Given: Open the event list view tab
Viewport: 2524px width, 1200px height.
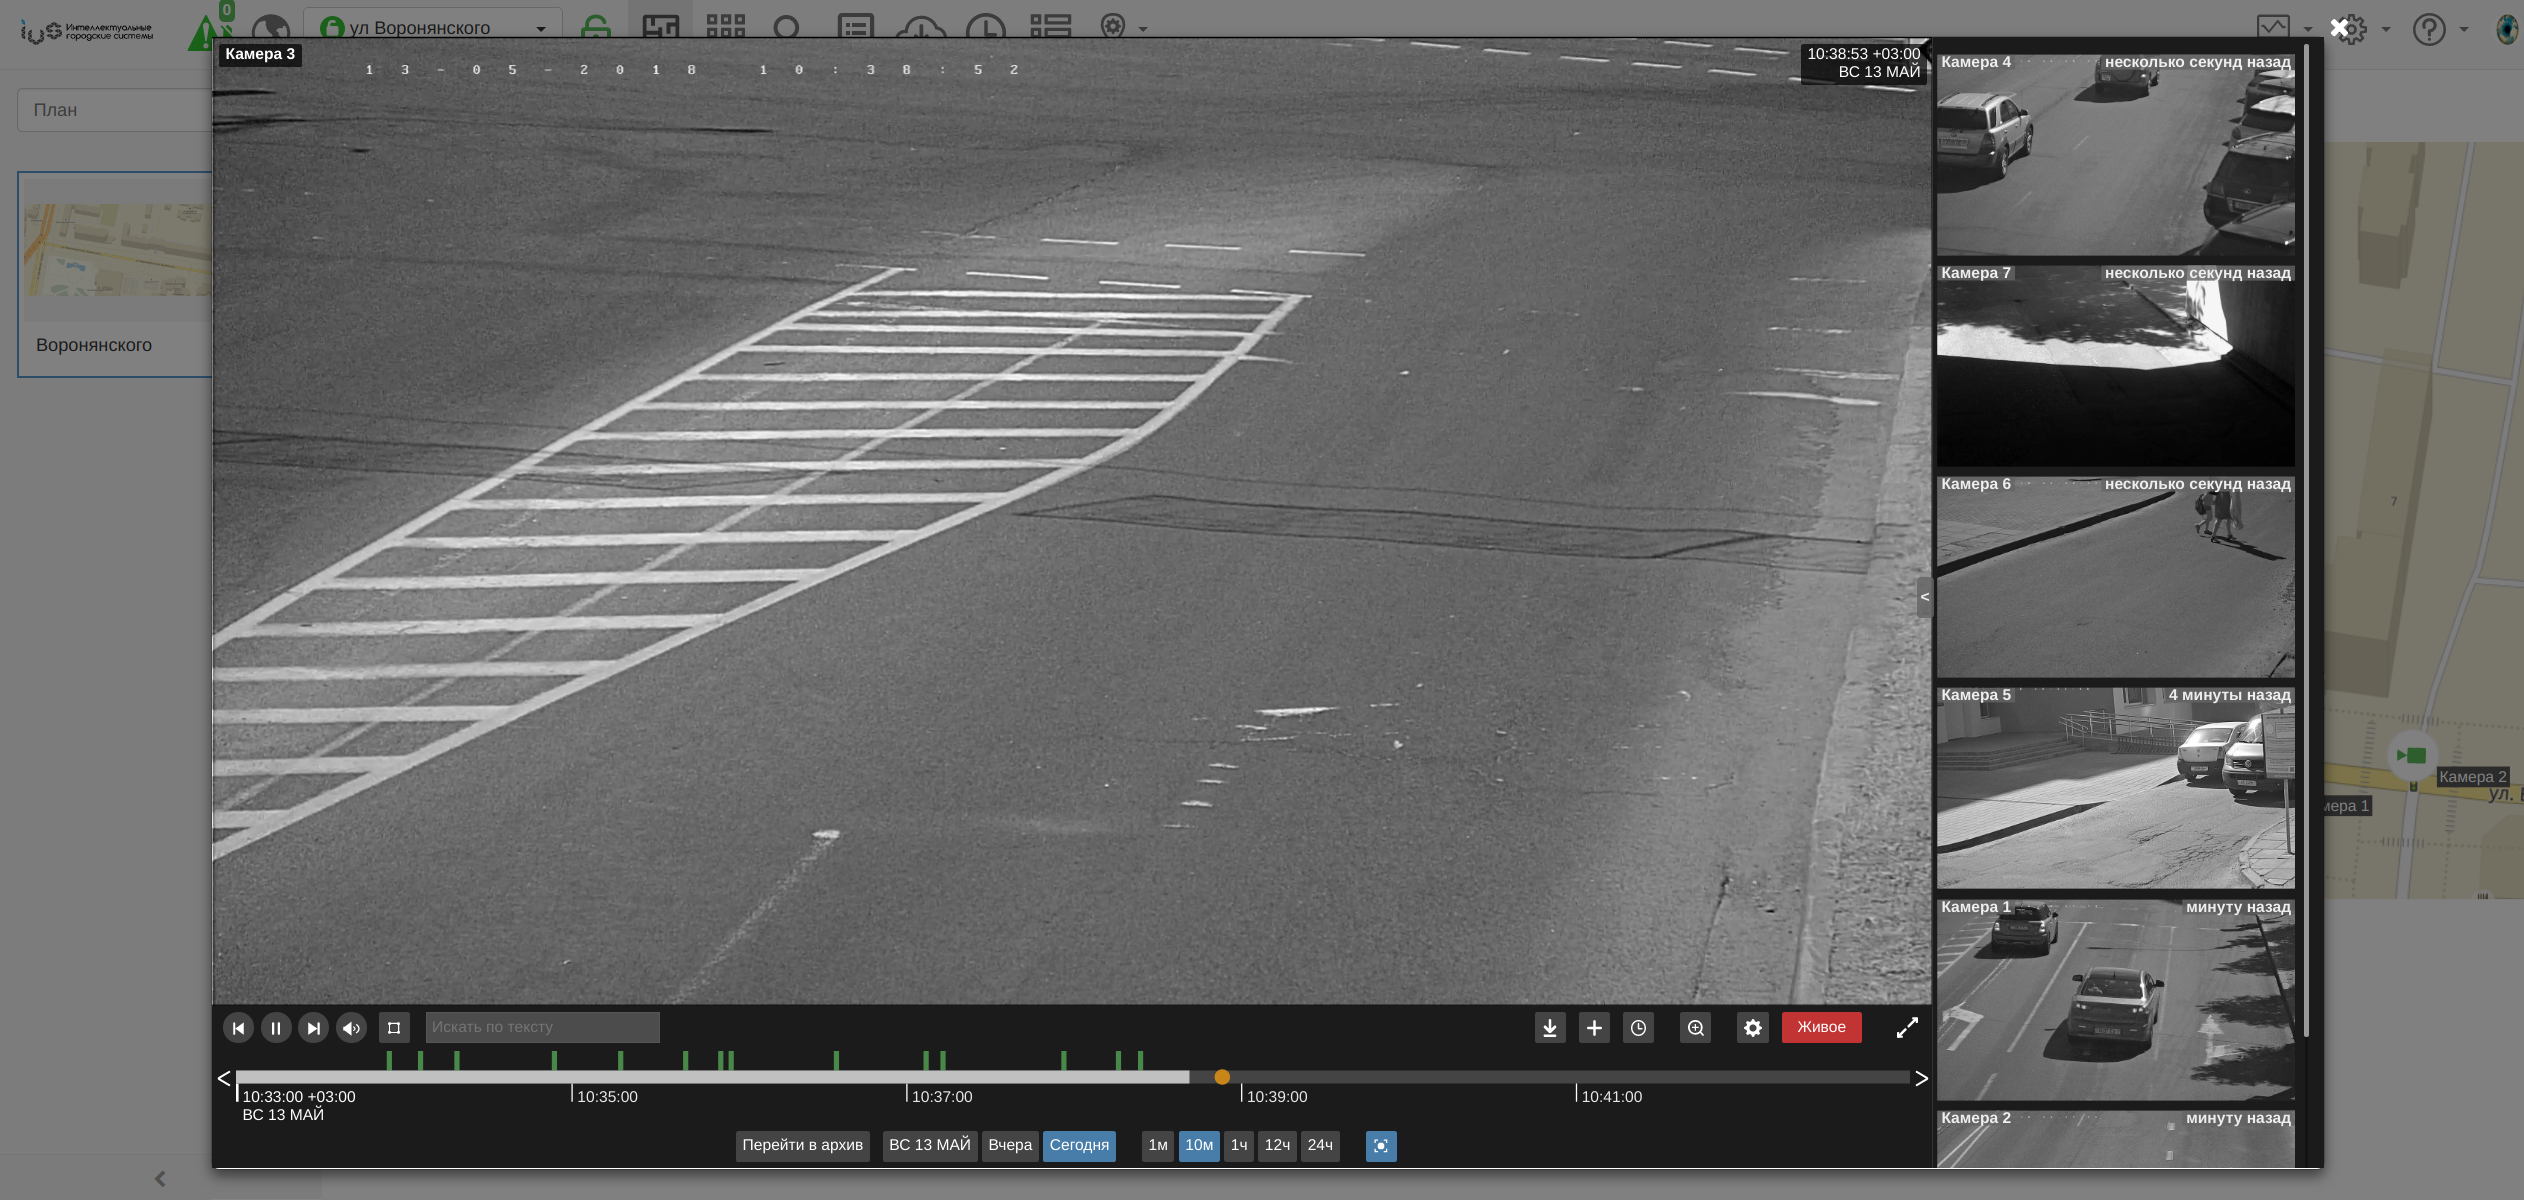Looking at the screenshot, I should click(x=855, y=27).
